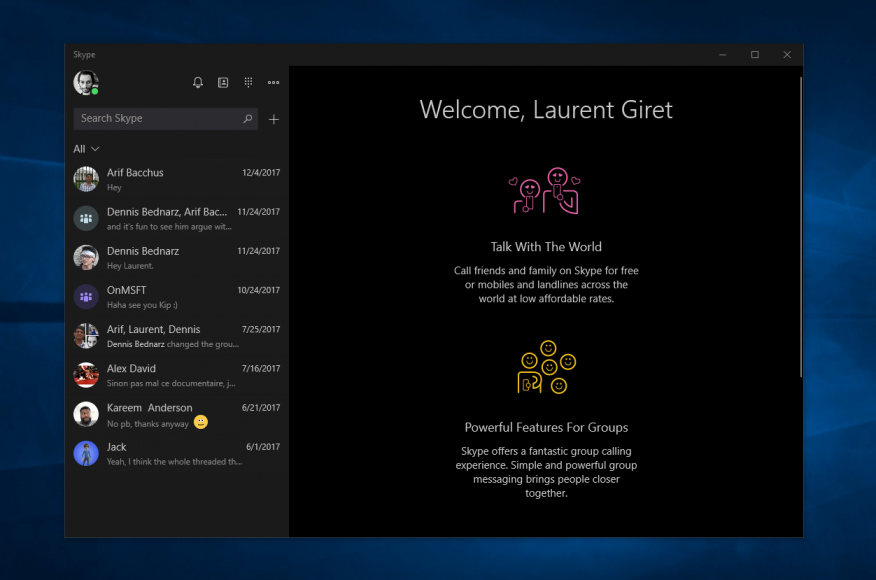Open the Arif, Laurent, Dennis group conversation
This screenshot has width=876, height=580.
[x=177, y=335]
